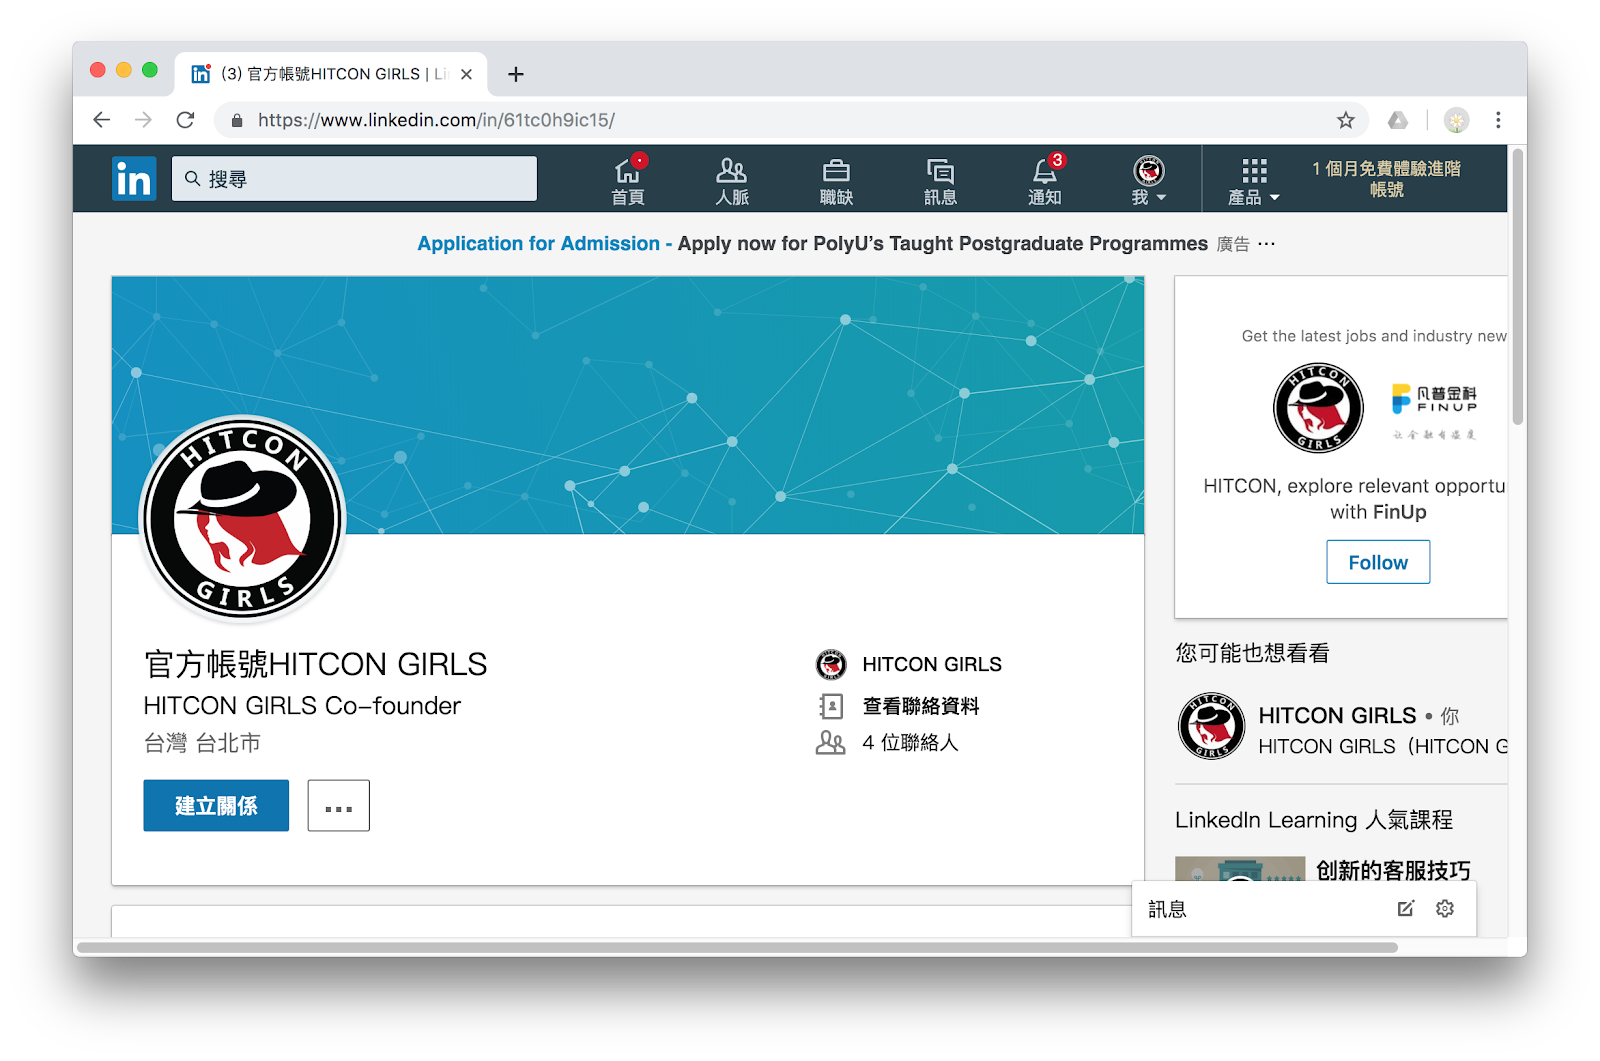Click the HITCON GIRLS profile photo
Viewport: 1600px width, 1061px height.
(x=242, y=519)
